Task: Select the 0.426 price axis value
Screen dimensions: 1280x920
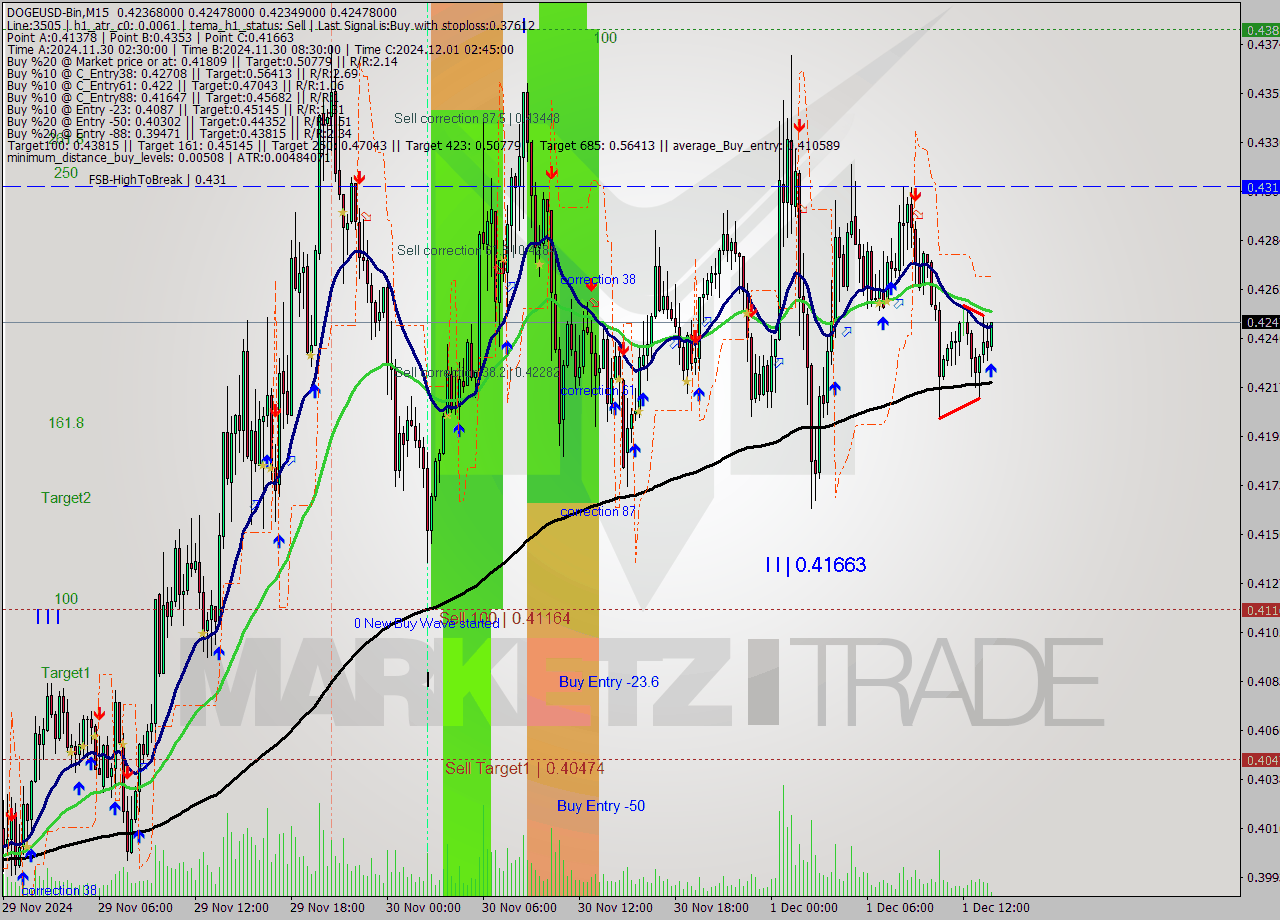Action: point(1263,289)
